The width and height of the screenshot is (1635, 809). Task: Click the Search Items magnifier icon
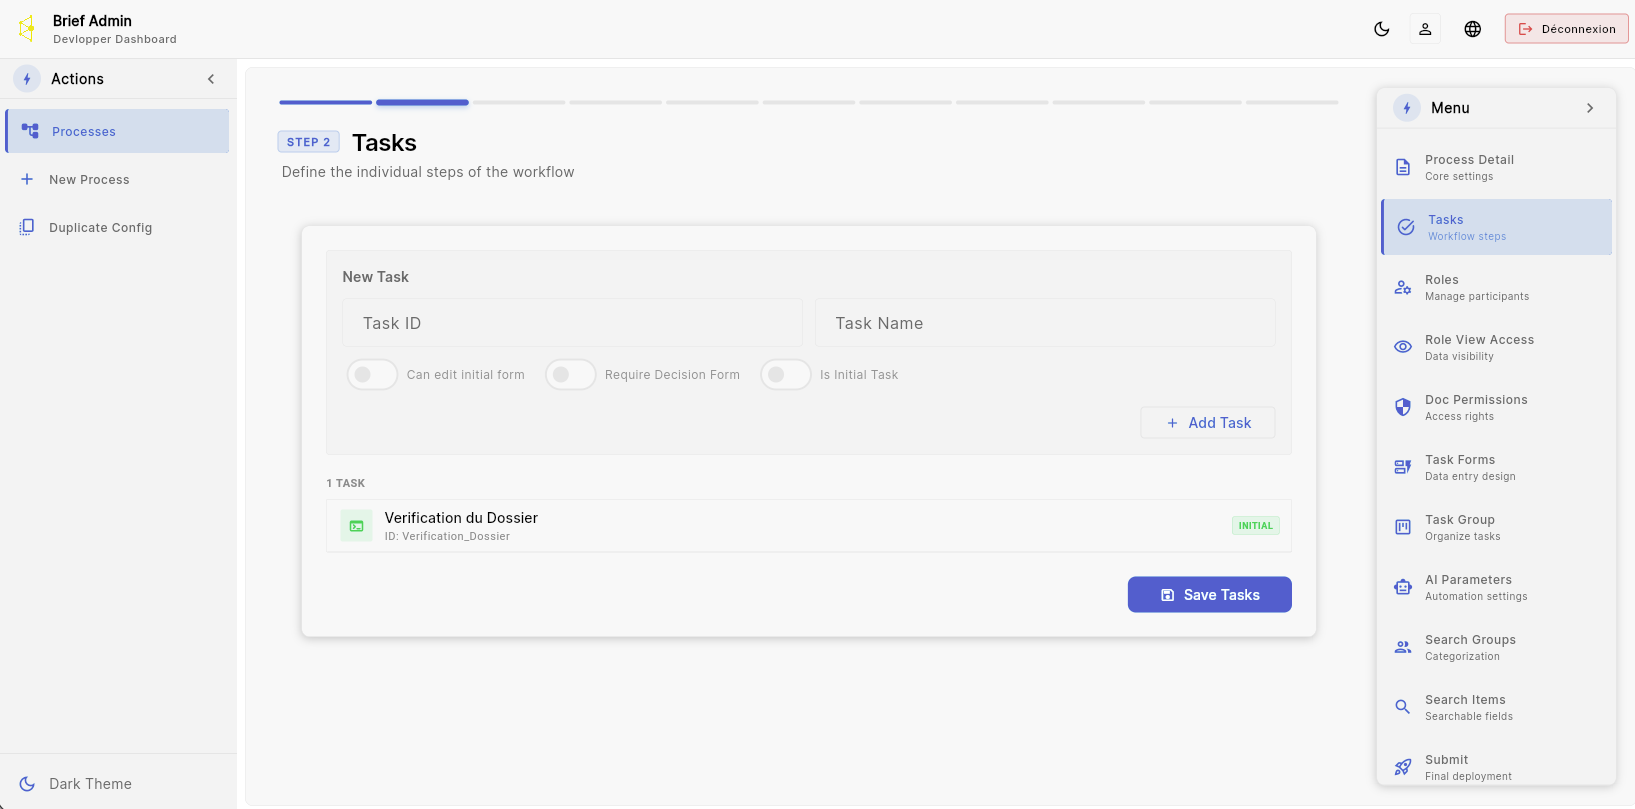coord(1403,707)
